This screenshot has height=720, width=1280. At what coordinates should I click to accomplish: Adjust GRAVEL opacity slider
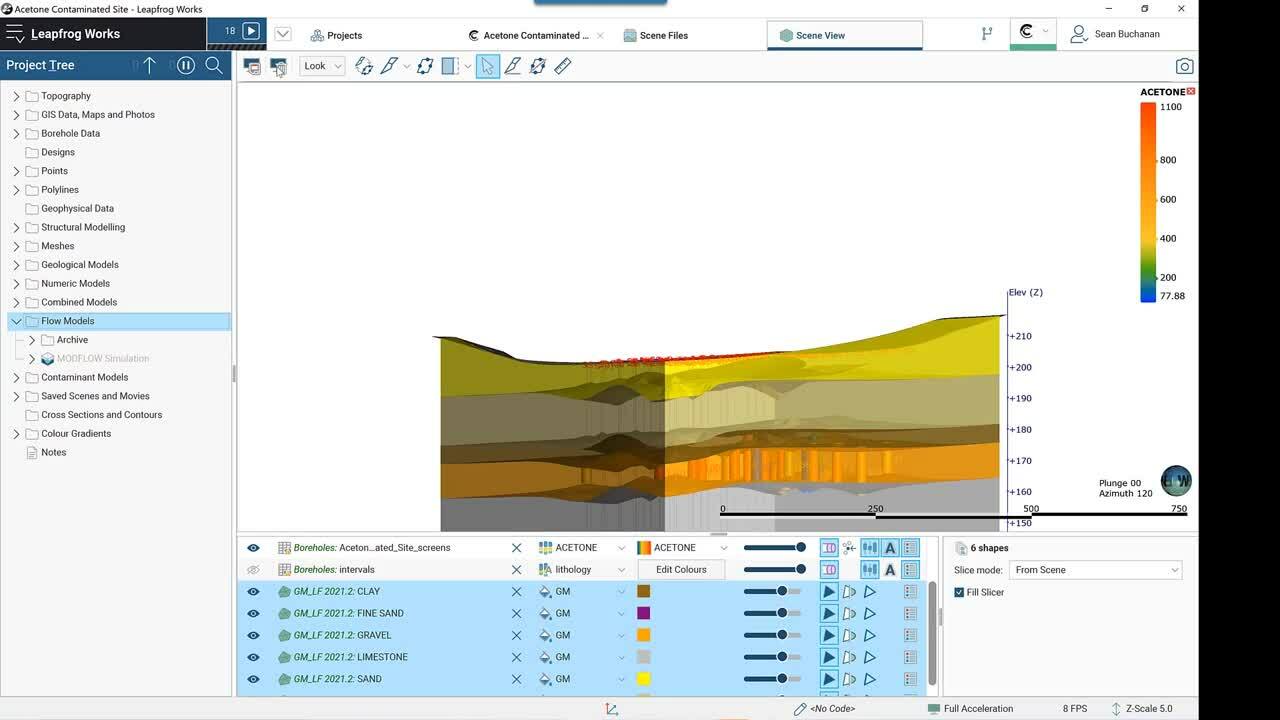(x=773, y=636)
